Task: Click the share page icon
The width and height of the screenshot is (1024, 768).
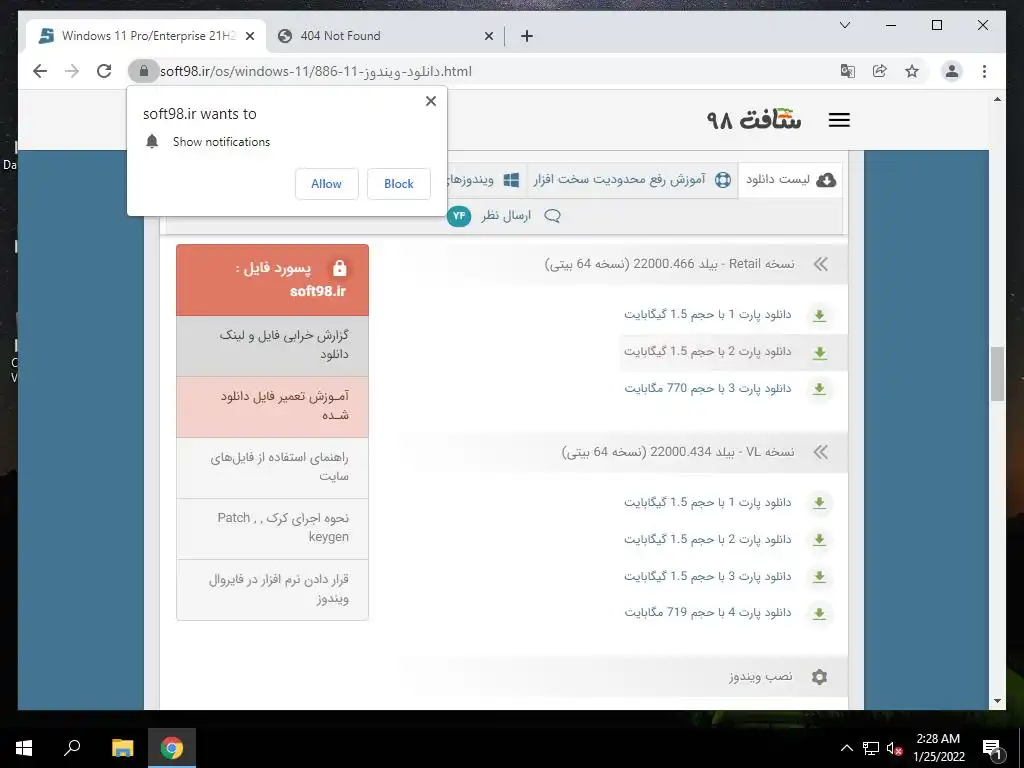Action: pyautogui.click(x=880, y=71)
